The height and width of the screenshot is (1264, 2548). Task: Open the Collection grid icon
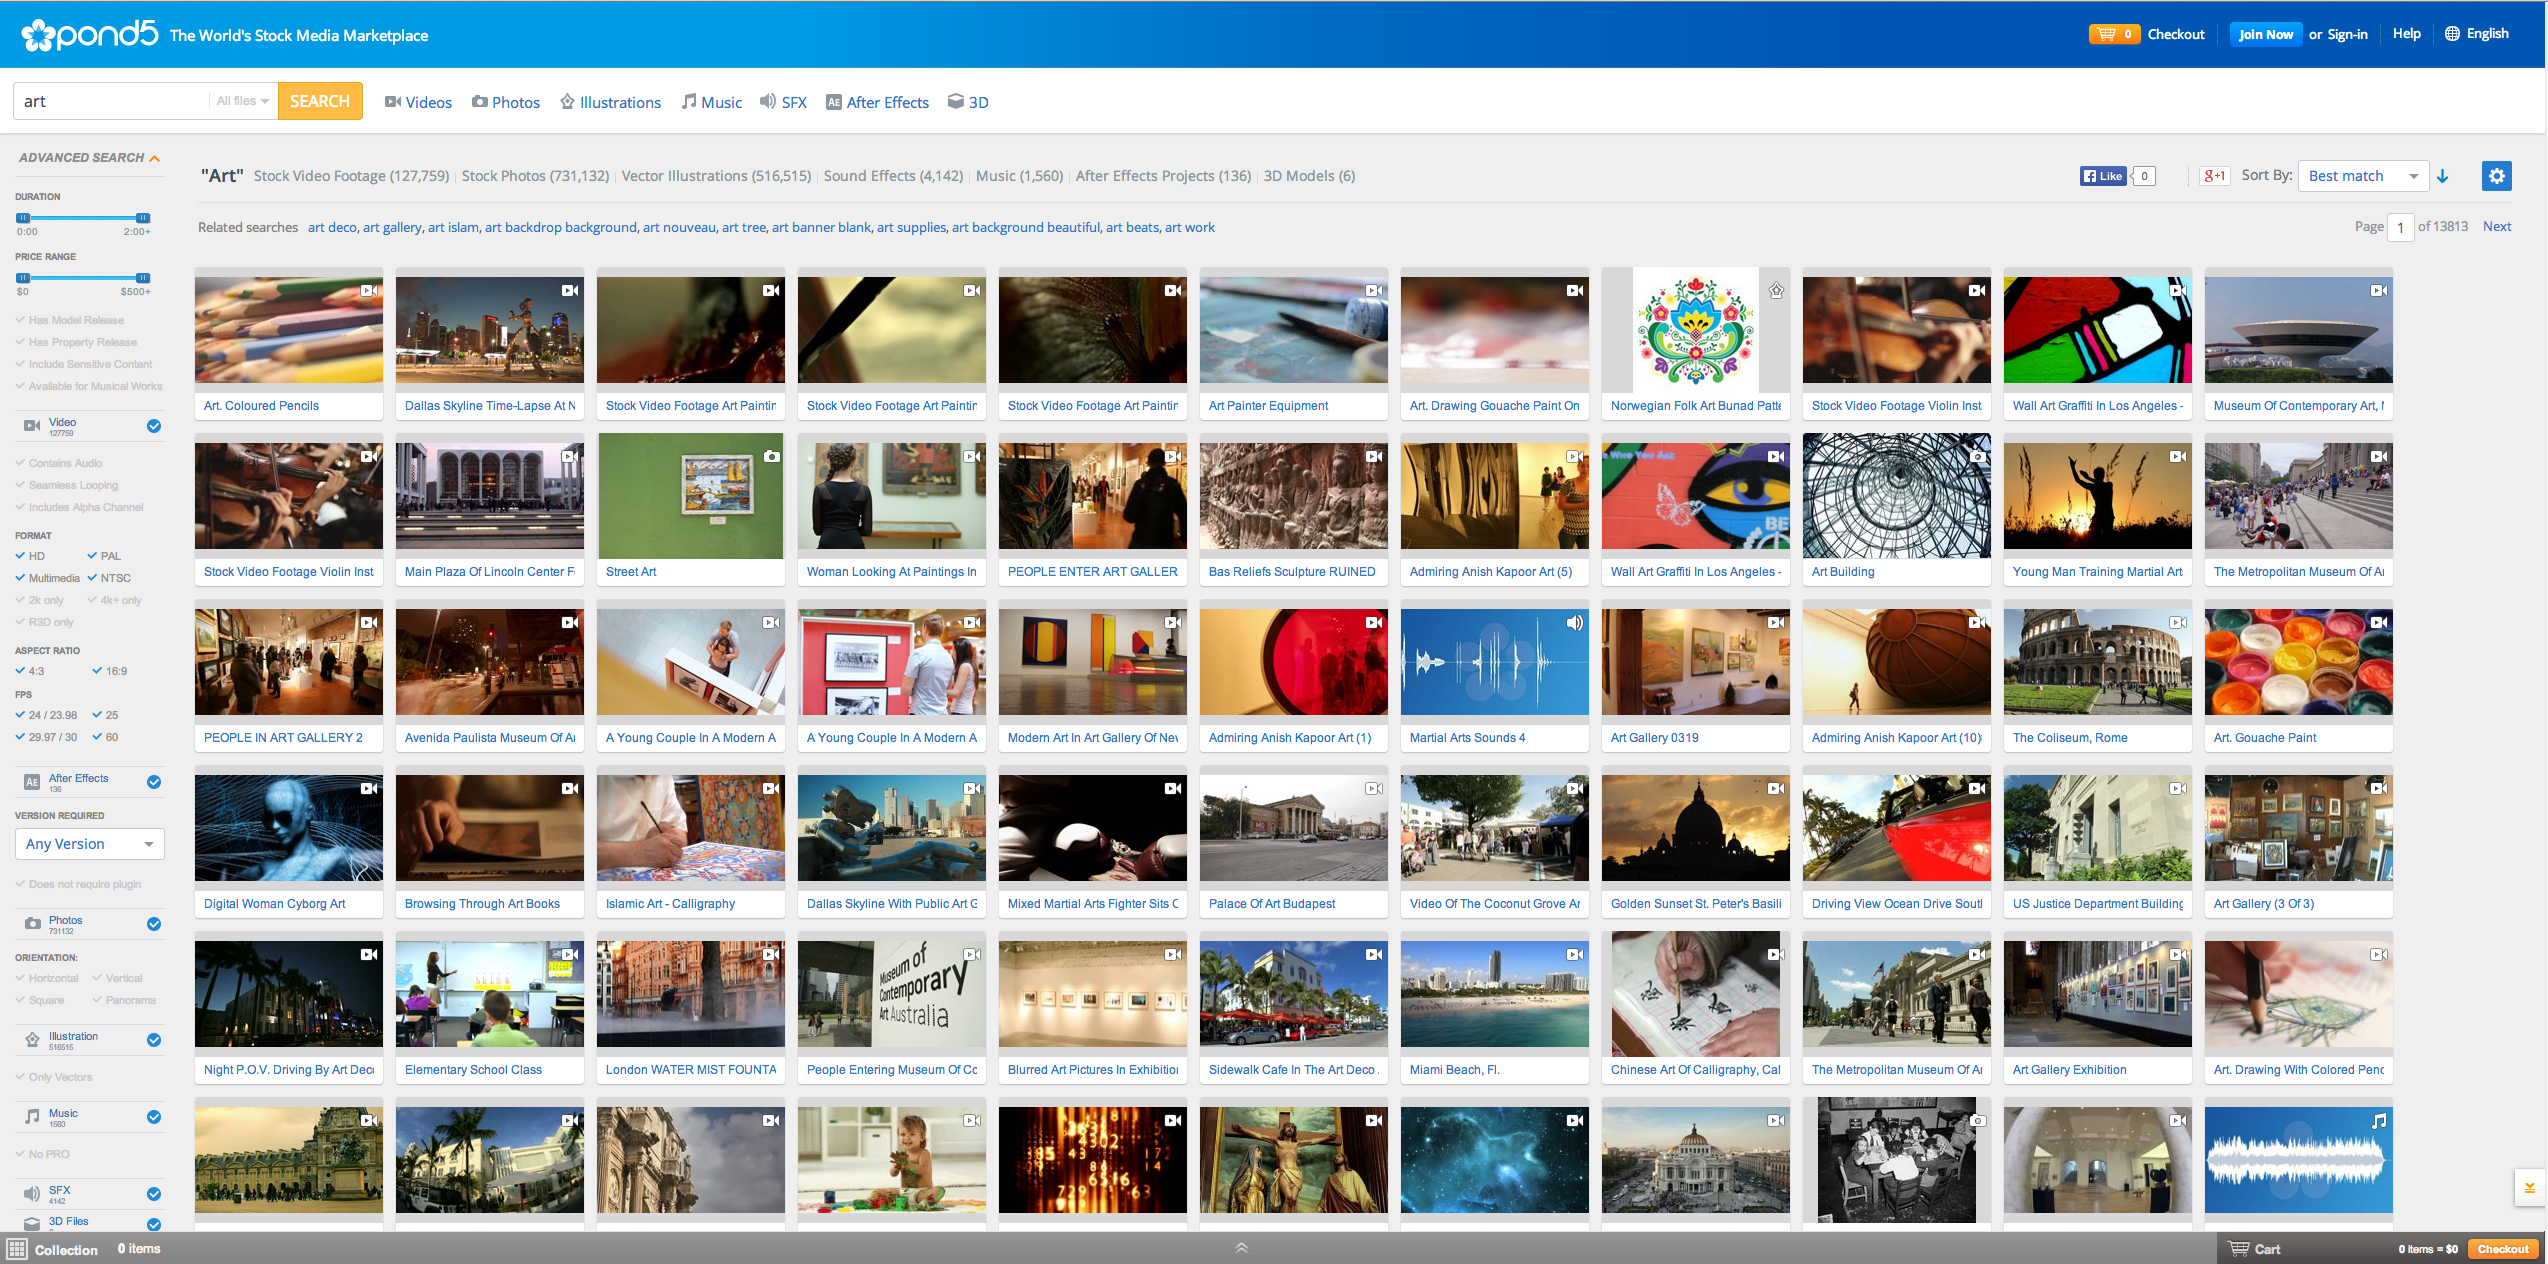click(x=17, y=1248)
